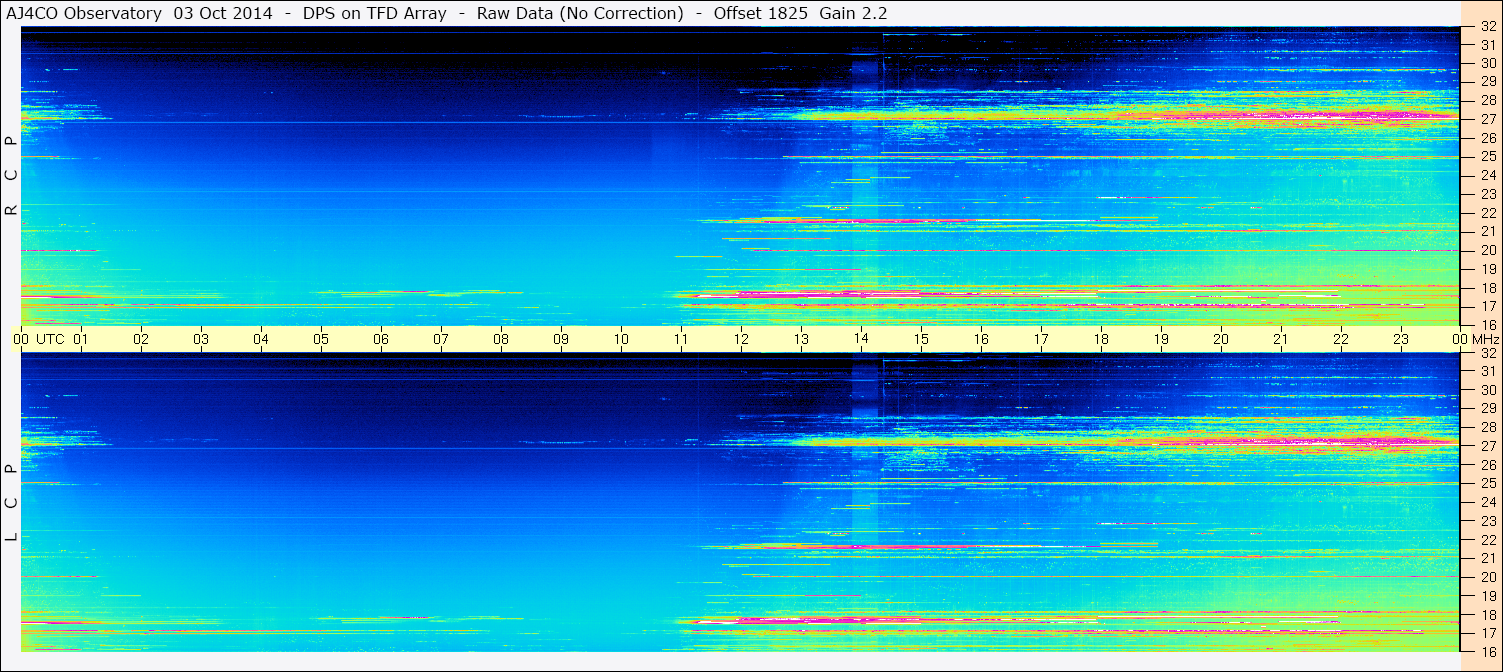Select the 28 MHz label on RCP frequency axis

coord(1488,100)
